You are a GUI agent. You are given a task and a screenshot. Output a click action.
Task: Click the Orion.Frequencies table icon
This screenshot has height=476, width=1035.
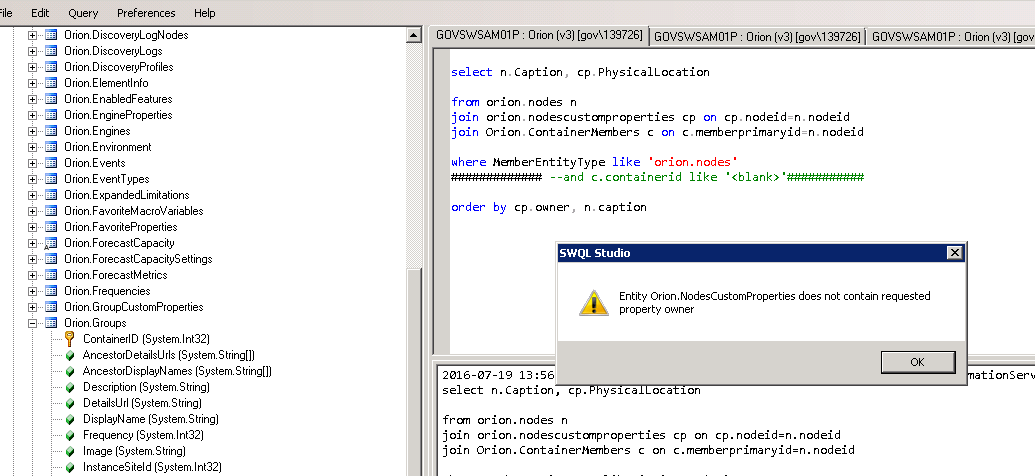51,291
